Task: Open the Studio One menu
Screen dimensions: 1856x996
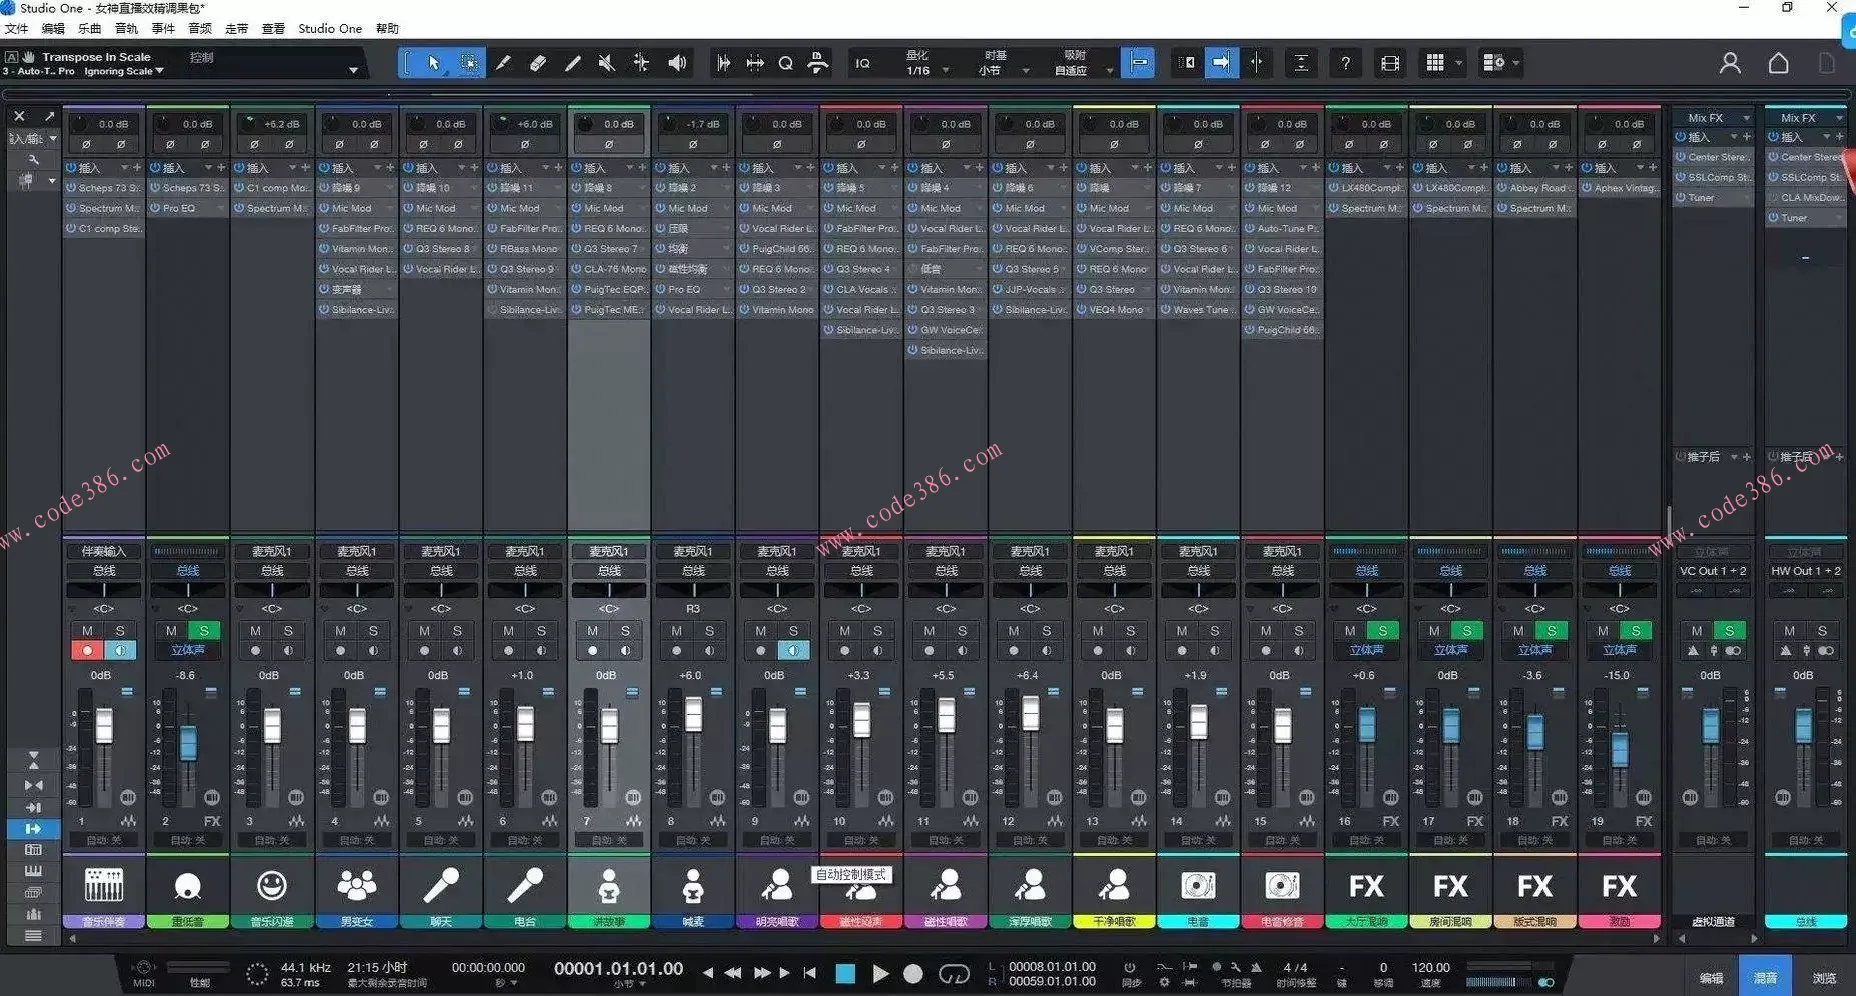Action: point(329,28)
